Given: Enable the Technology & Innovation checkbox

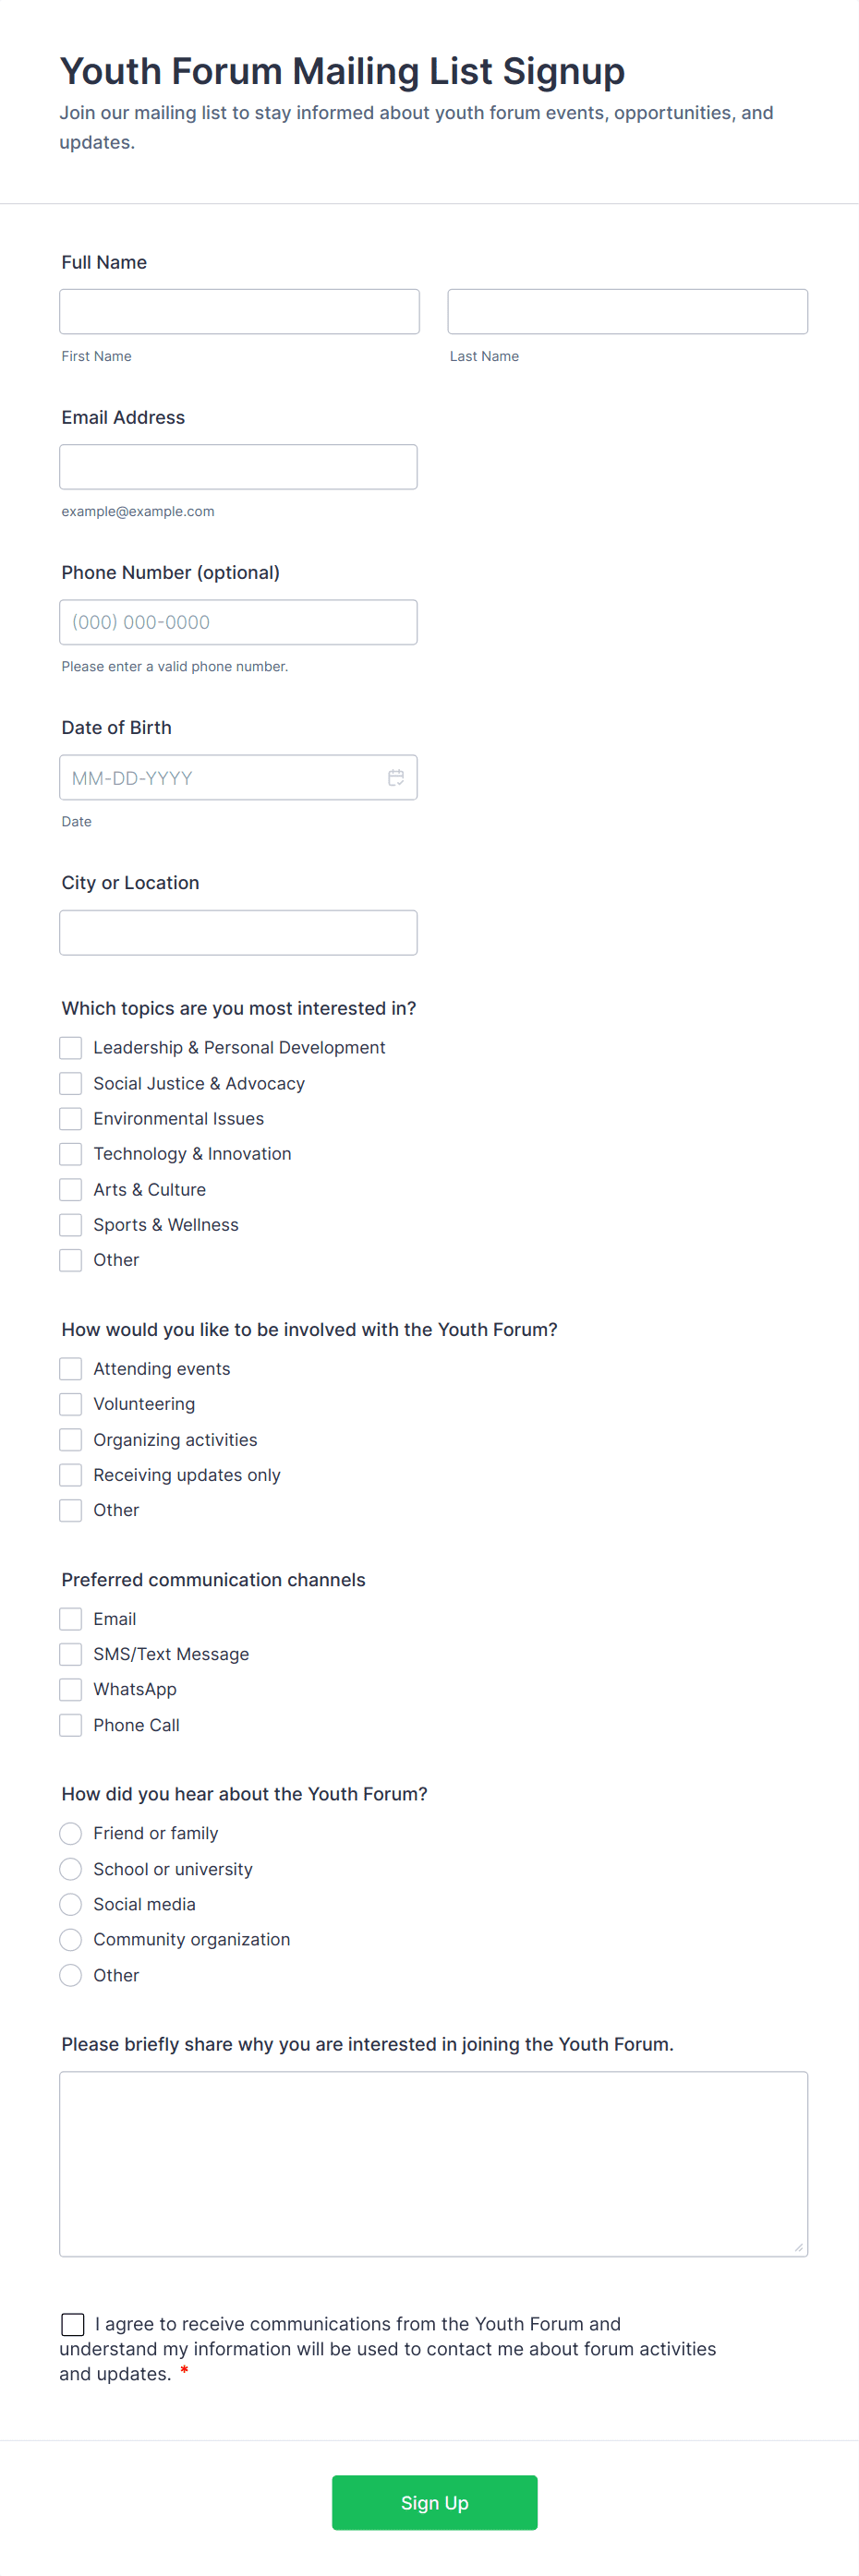Looking at the screenshot, I should (70, 1153).
